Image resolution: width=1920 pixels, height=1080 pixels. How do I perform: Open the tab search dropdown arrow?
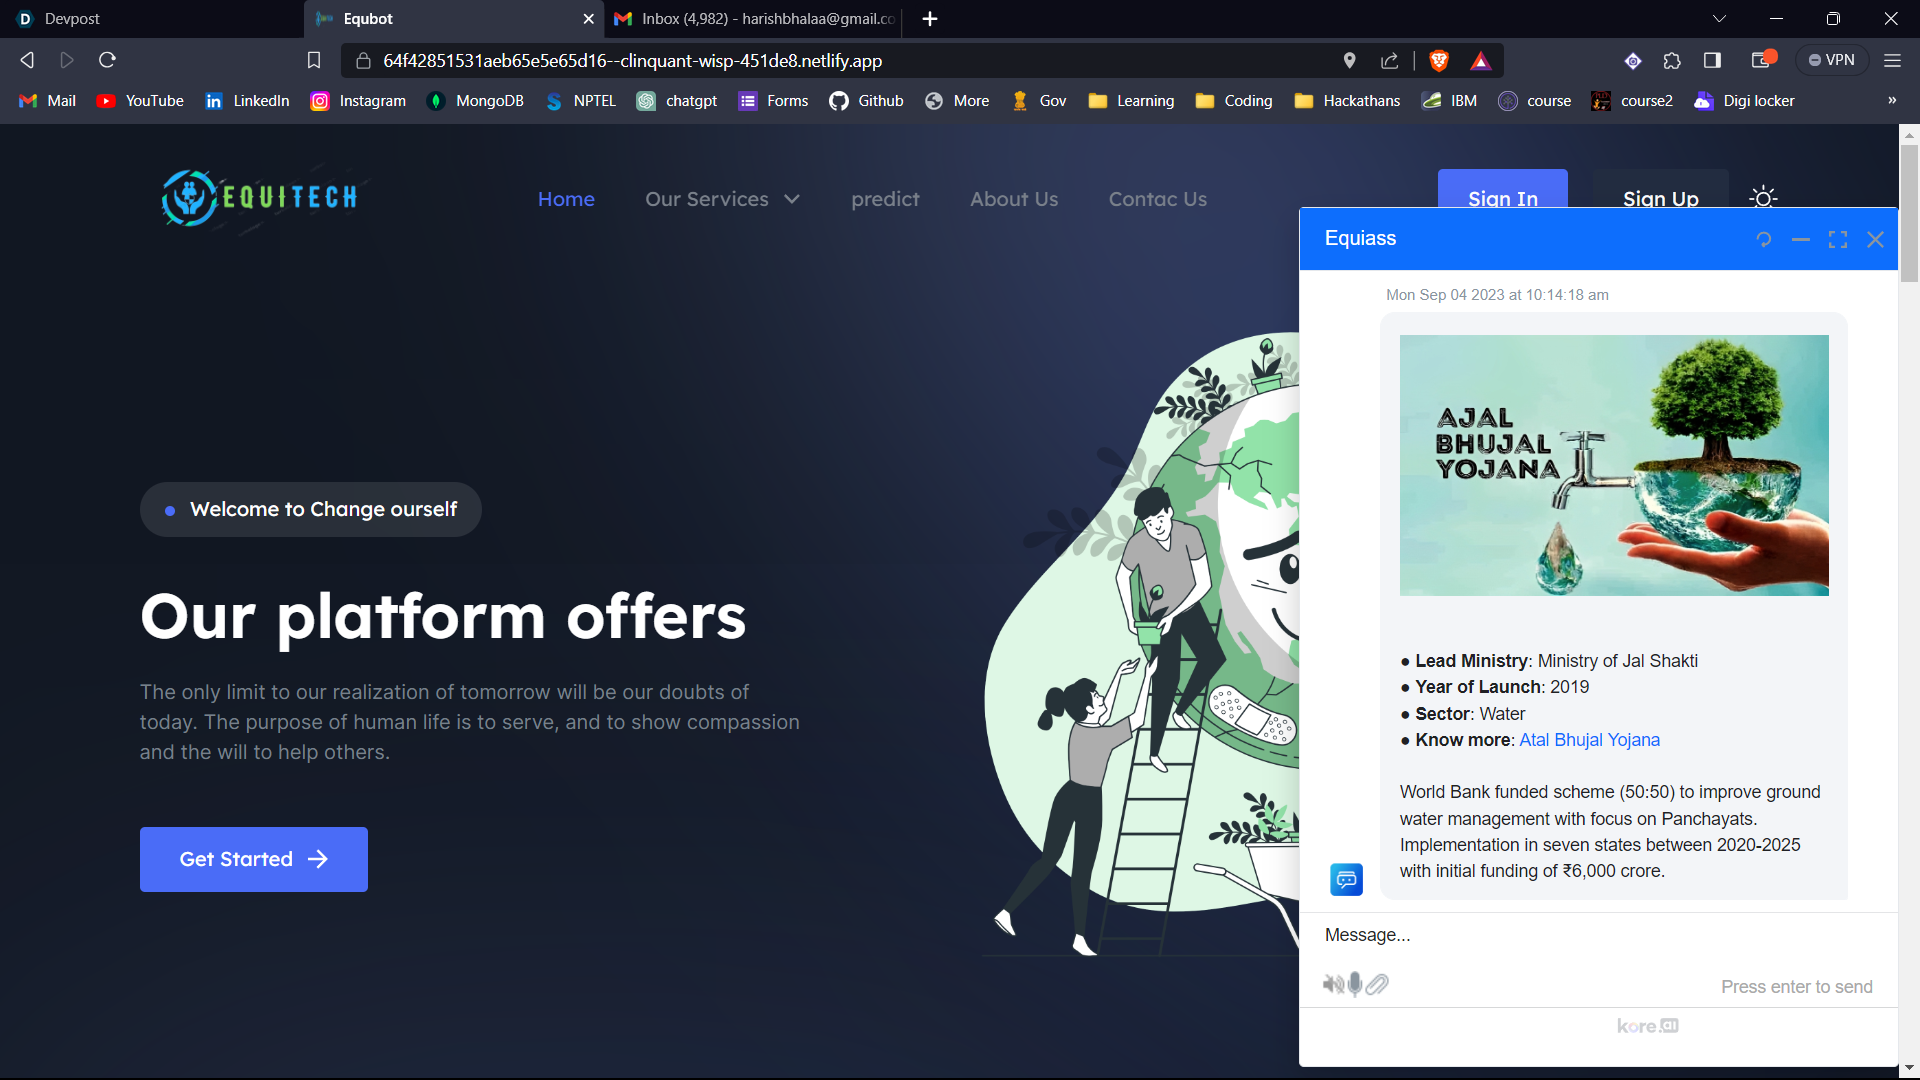click(x=1719, y=19)
